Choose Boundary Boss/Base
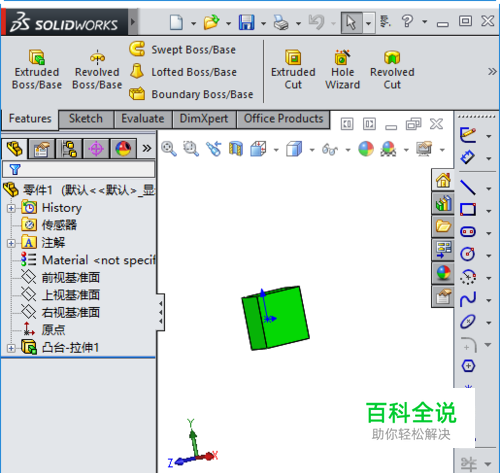Image resolution: width=500 pixels, height=473 pixels. [x=191, y=94]
